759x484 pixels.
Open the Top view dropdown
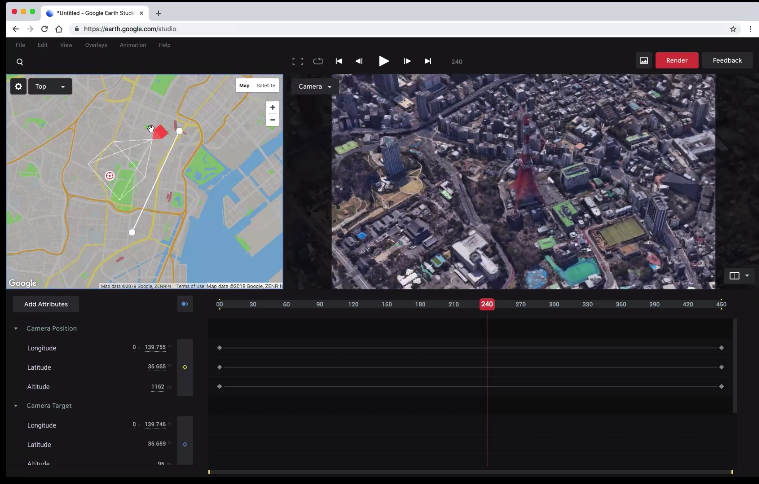pos(50,87)
